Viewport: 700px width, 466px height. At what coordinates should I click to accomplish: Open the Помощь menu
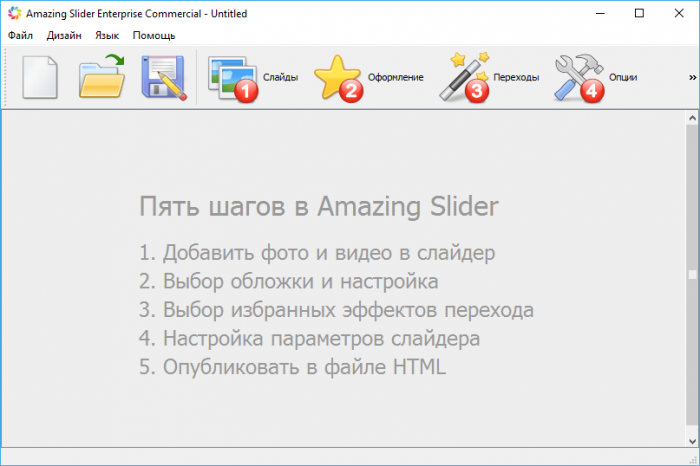[x=154, y=35]
